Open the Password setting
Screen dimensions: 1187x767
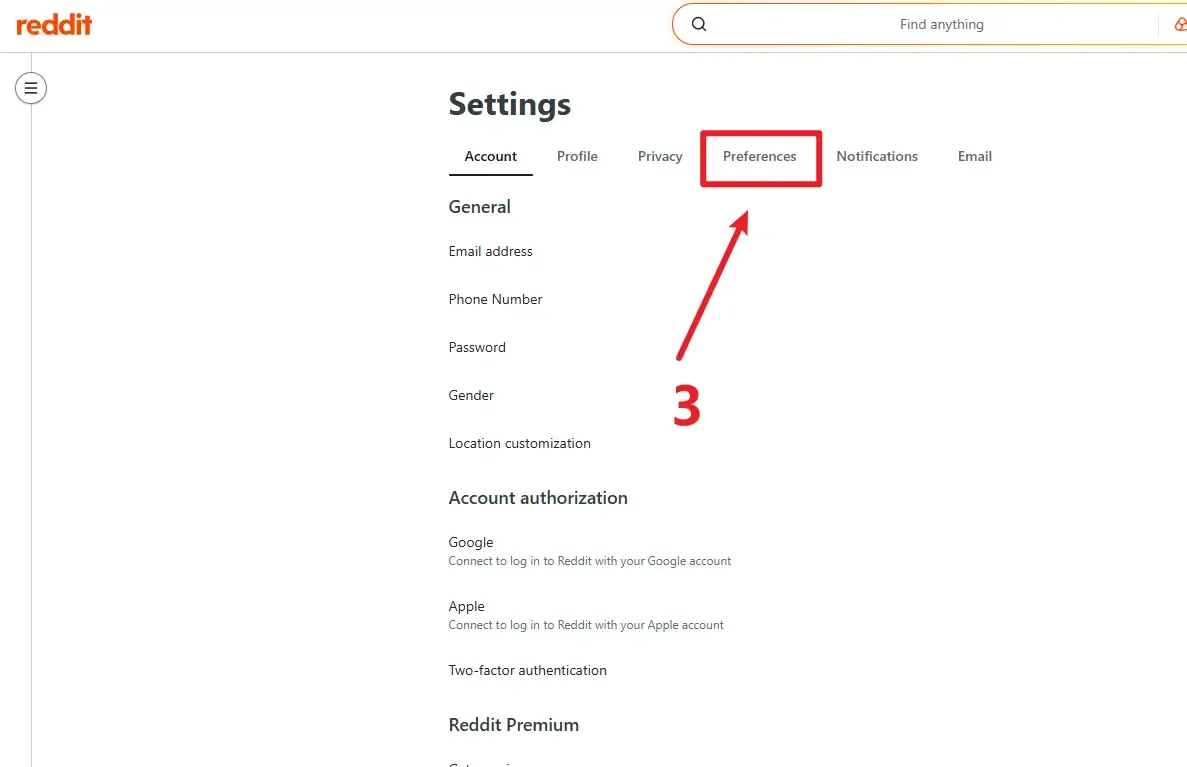[477, 348]
